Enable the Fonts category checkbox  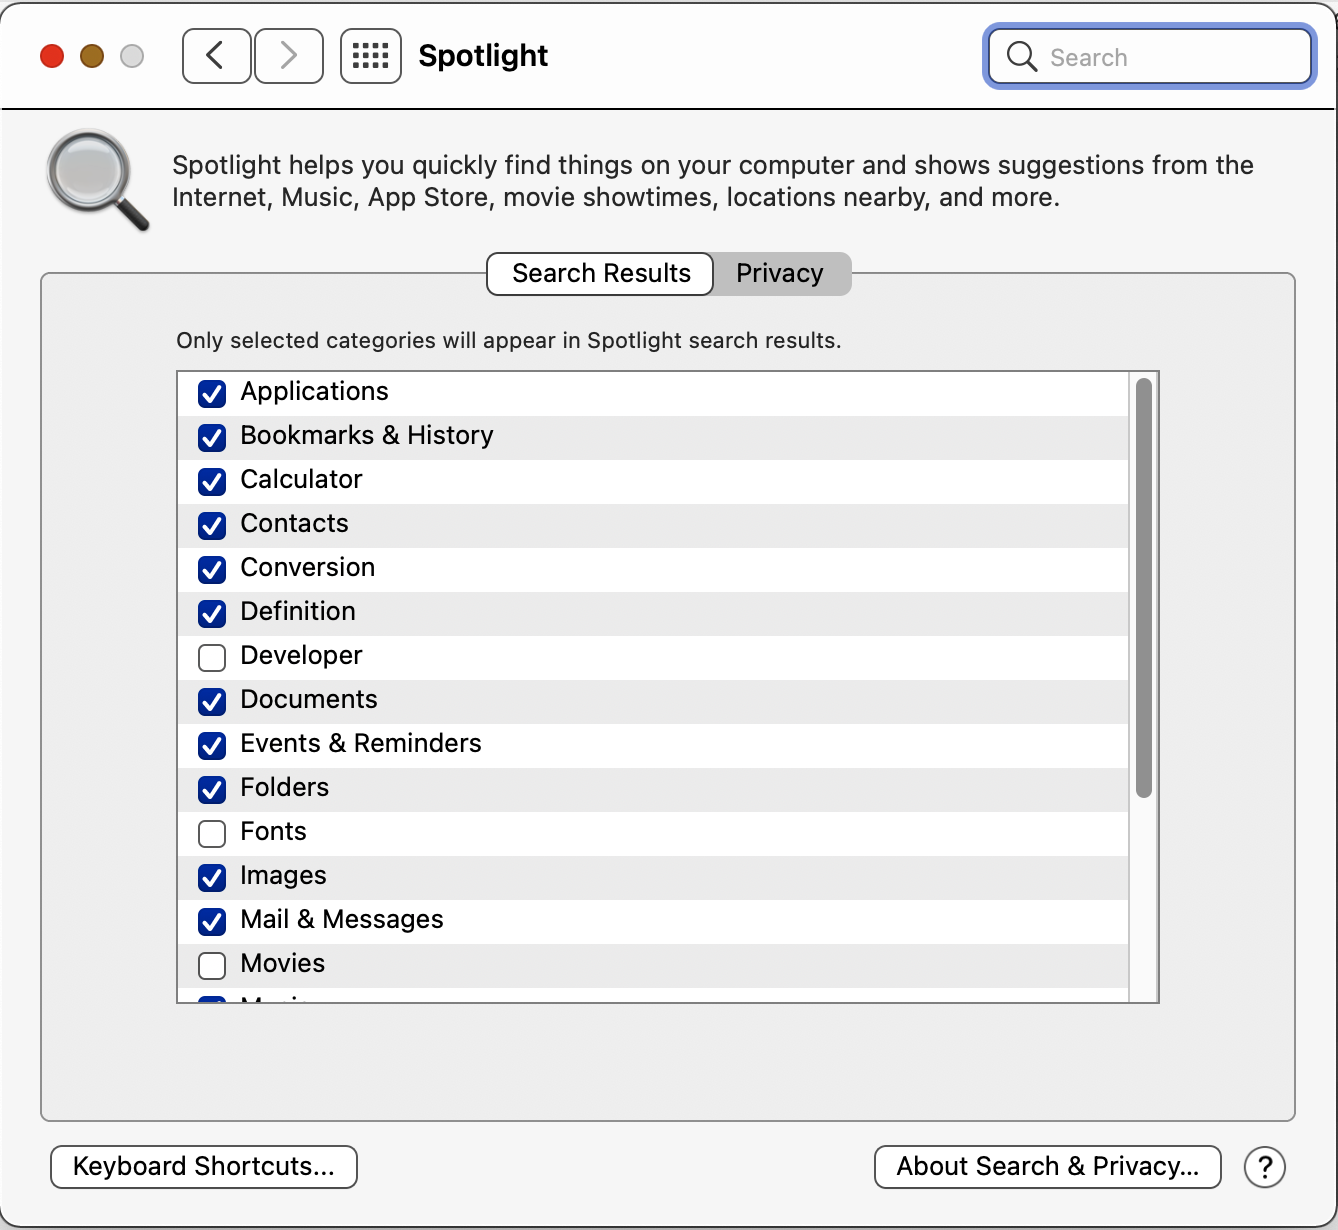click(x=212, y=833)
